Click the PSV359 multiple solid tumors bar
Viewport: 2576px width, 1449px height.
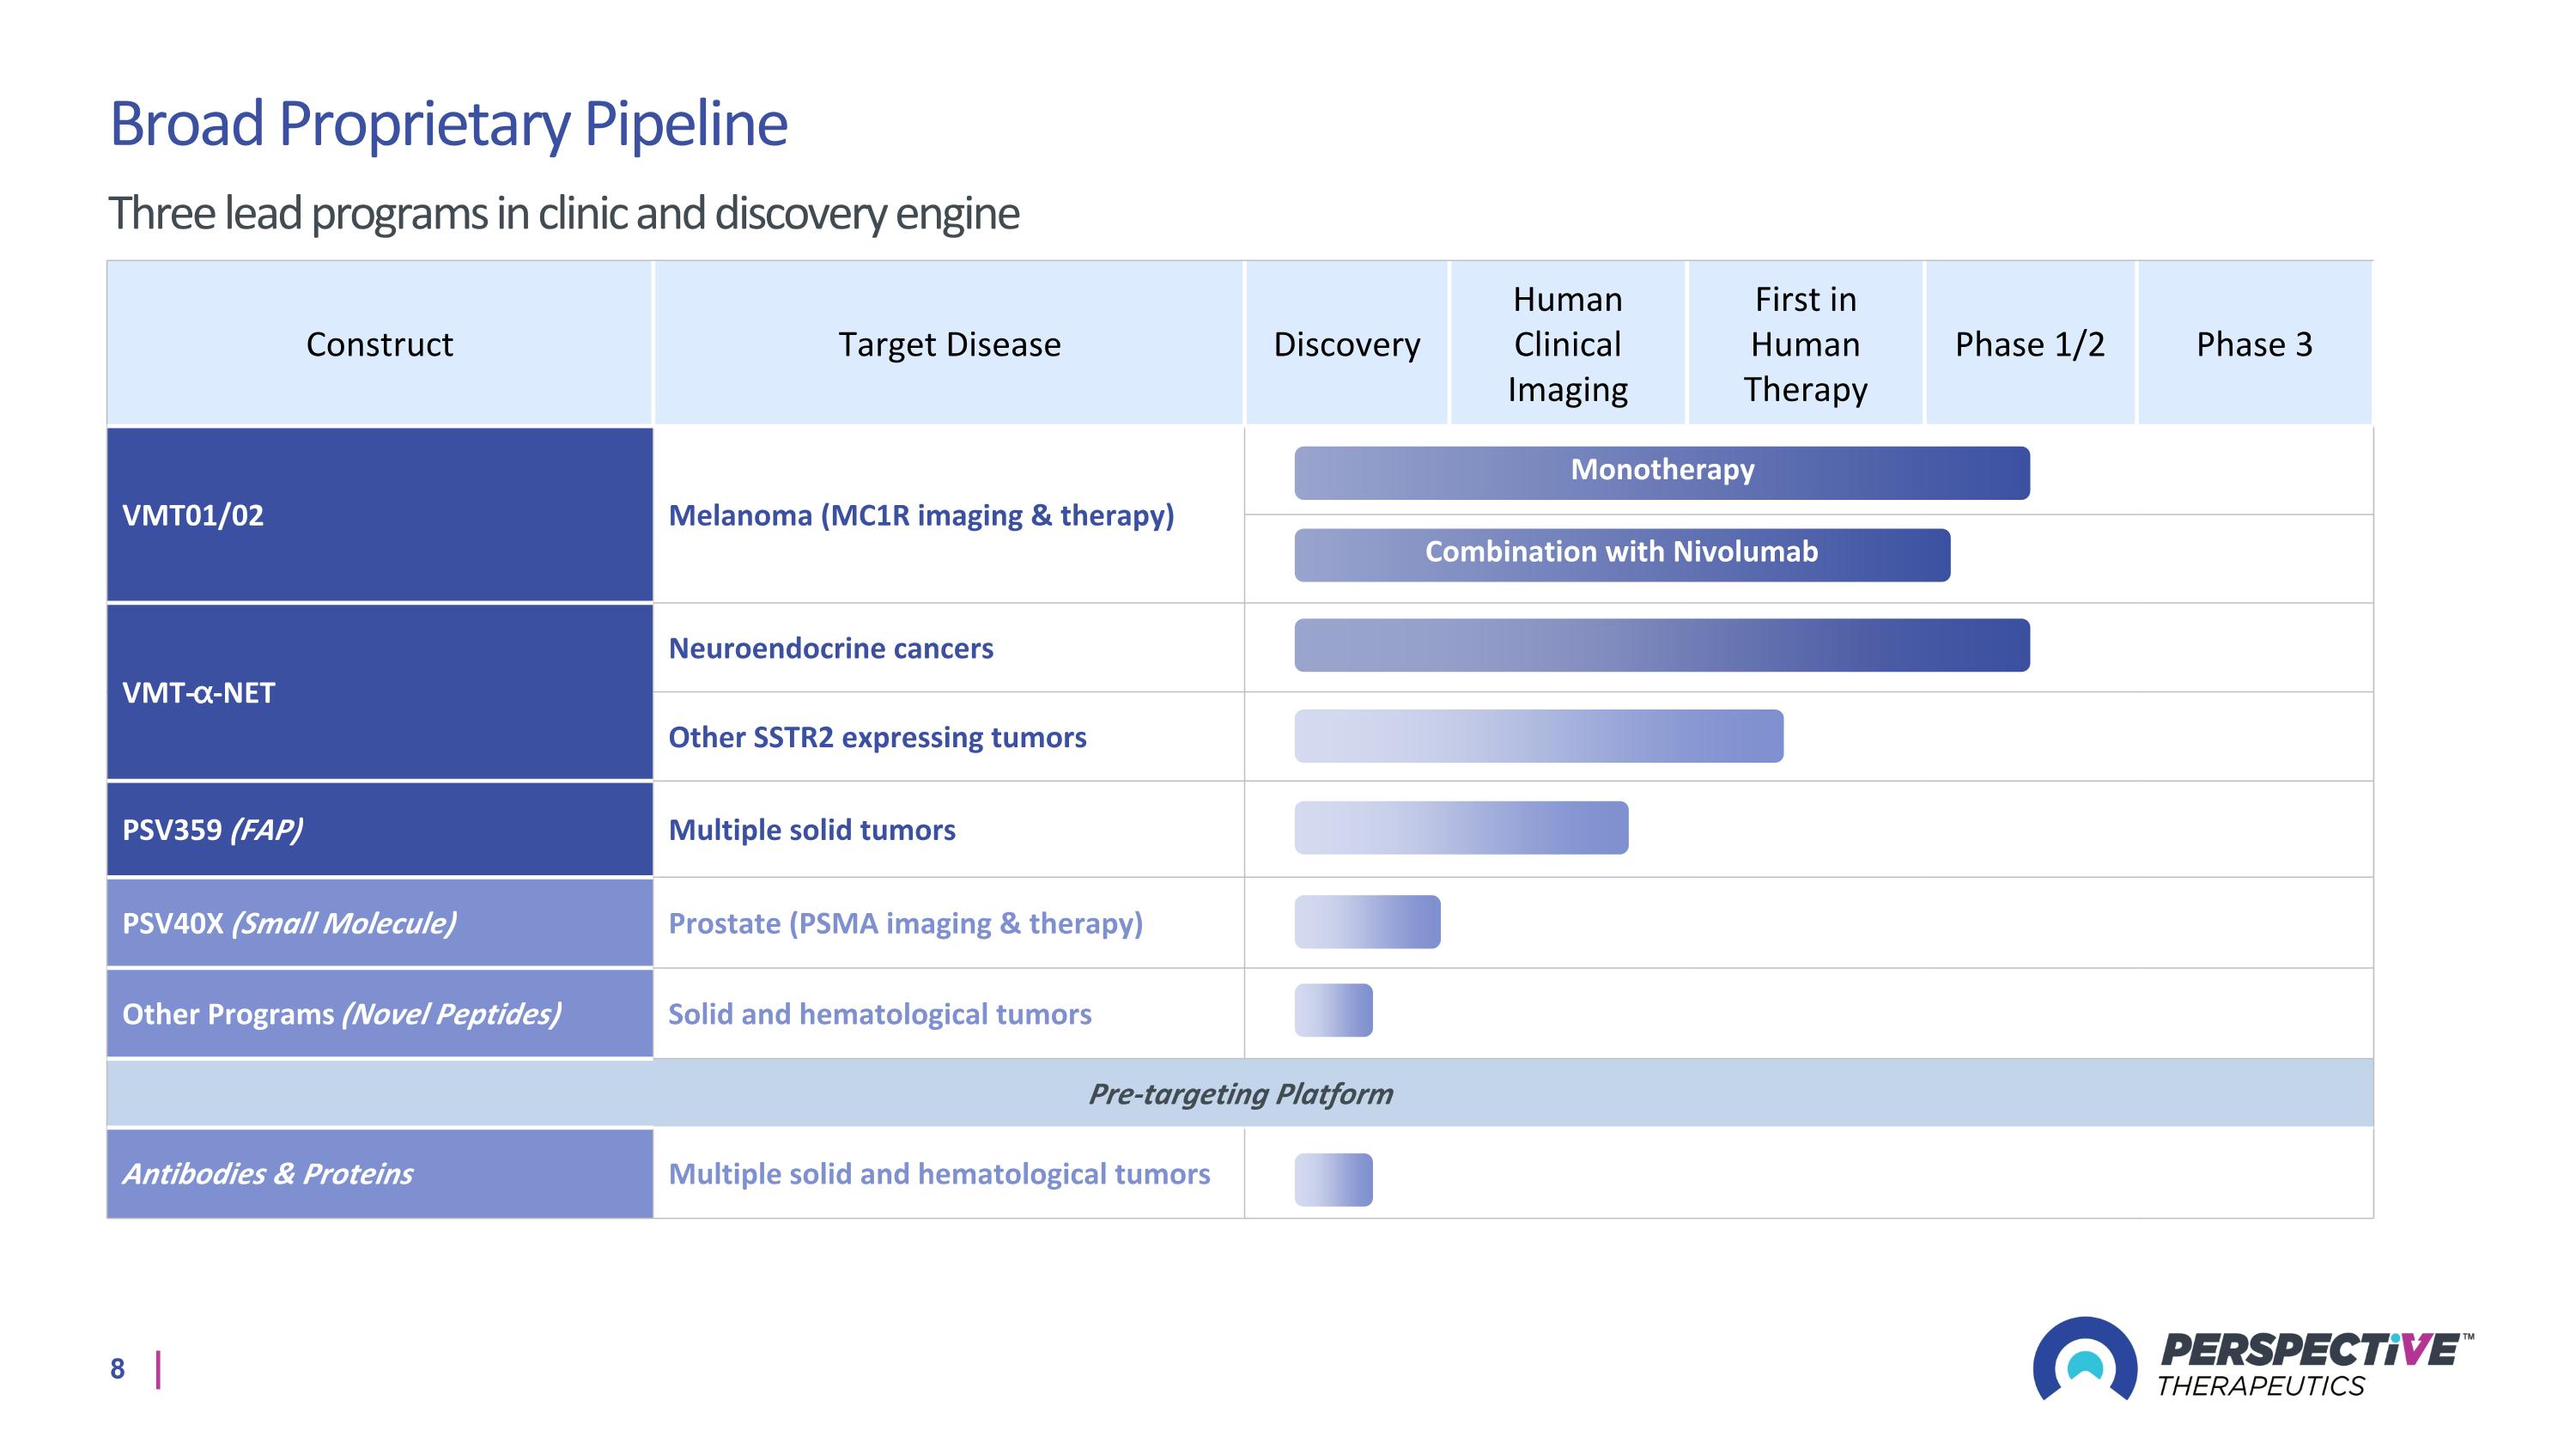coord(1461,827)
